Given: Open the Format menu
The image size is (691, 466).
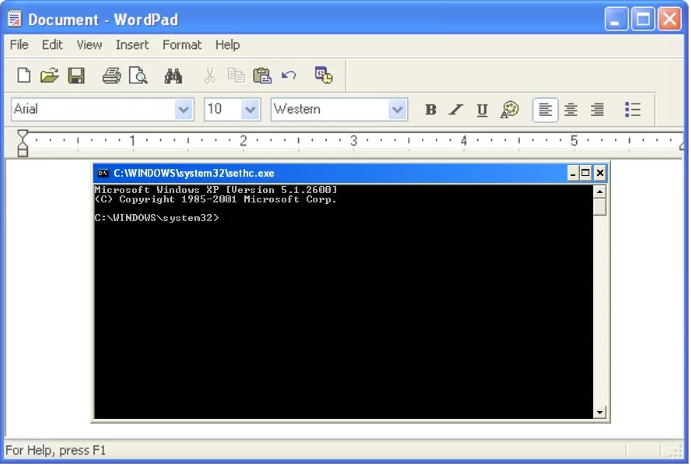Looking at the screenshot, I should [x=182, y=45].
